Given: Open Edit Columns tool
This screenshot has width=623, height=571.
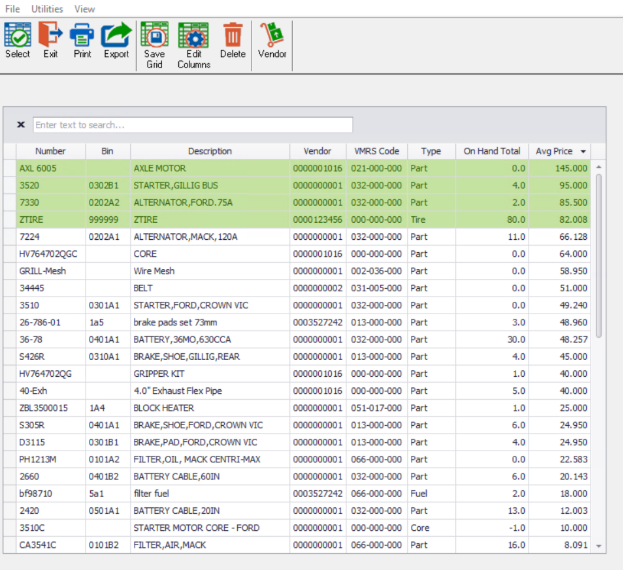Looking at the screenshot, I should [193, 44].
